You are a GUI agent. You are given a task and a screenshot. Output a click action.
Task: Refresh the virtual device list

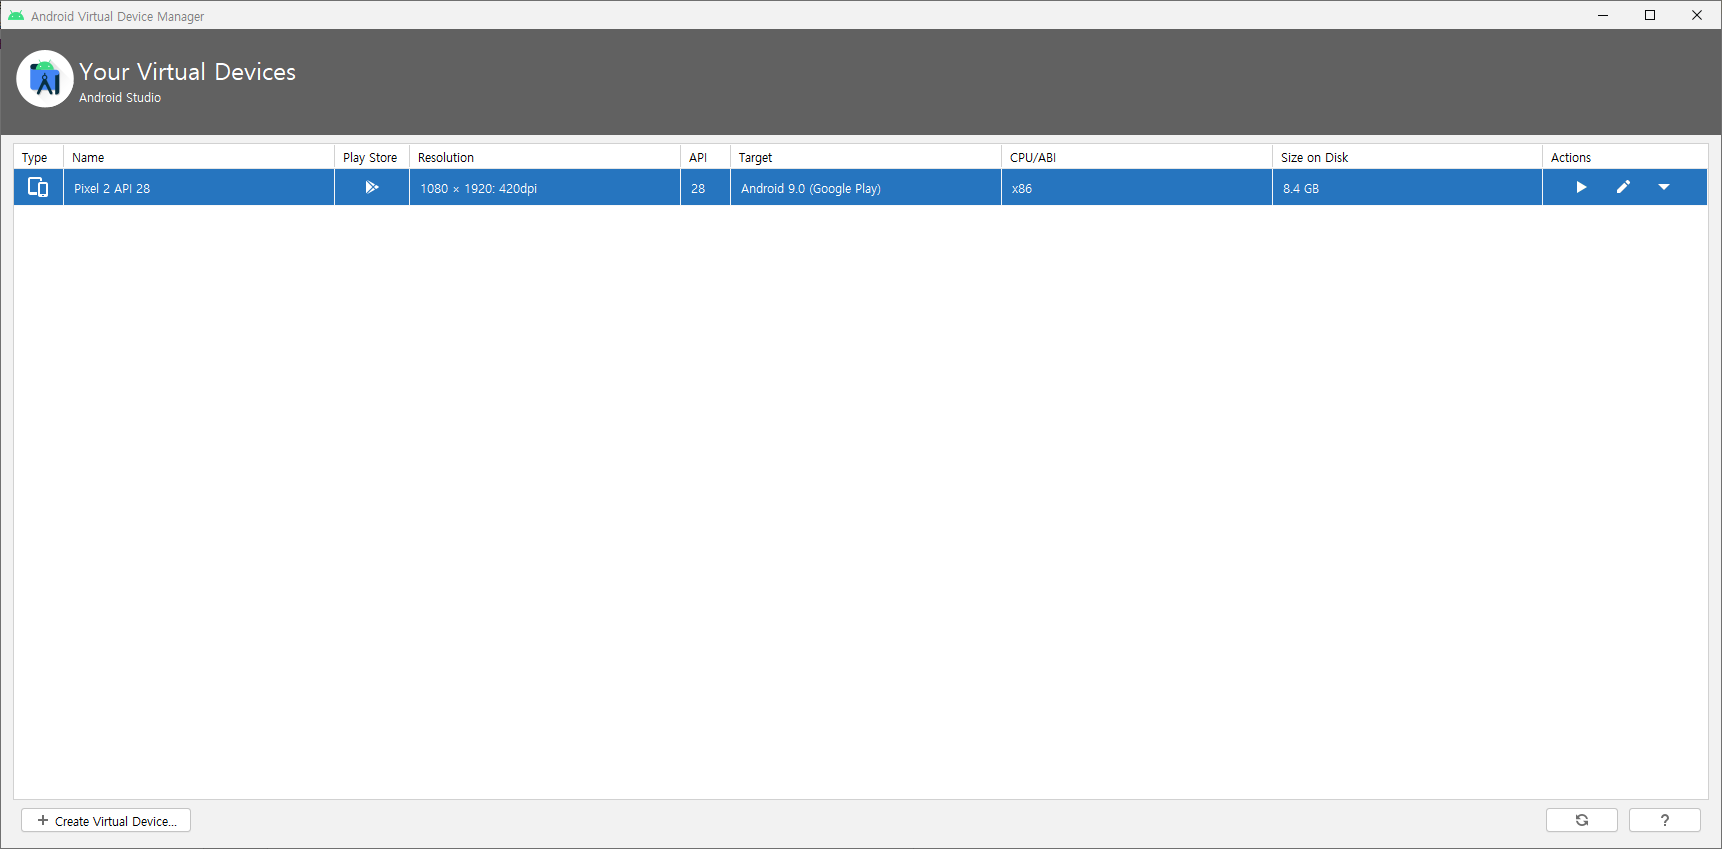(1582, 820)
